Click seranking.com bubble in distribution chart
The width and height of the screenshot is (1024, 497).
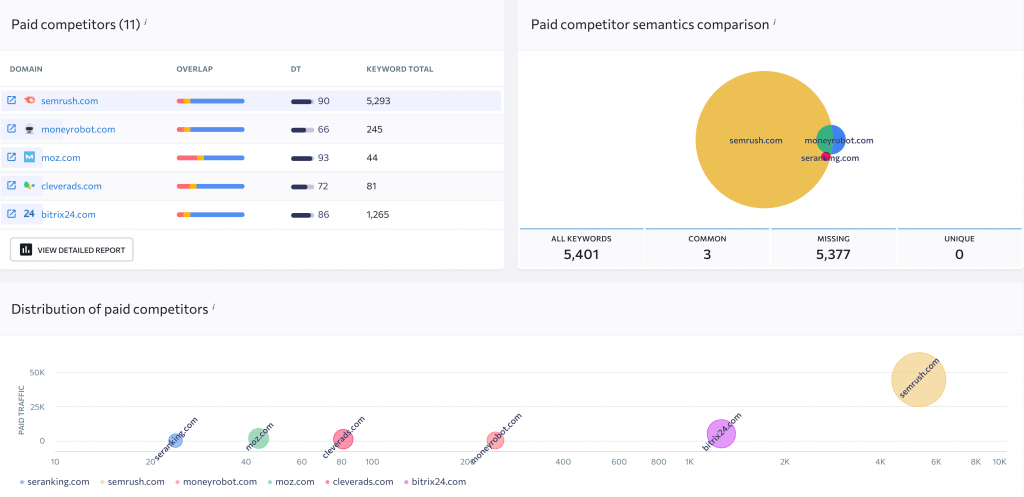click(x=175, y=440)
